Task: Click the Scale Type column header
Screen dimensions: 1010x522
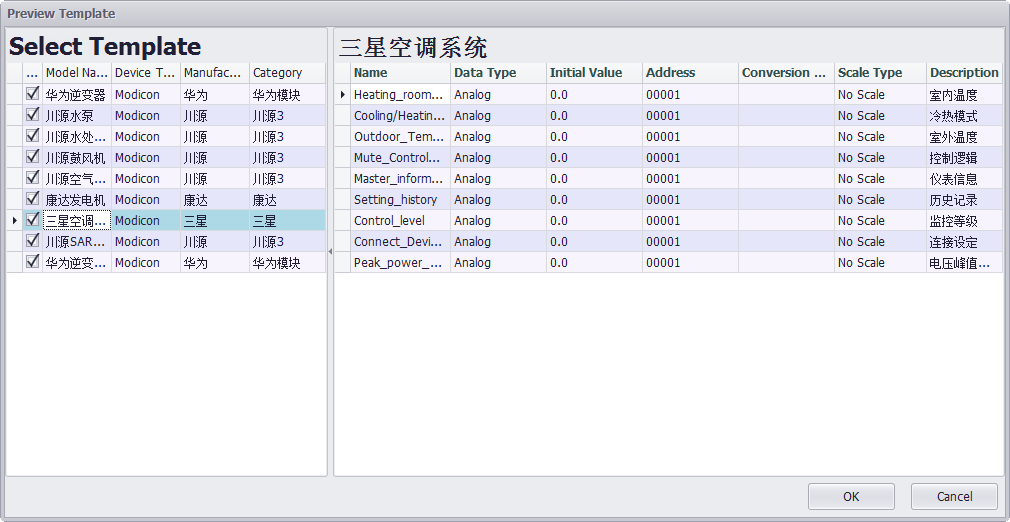Action: [x=879, y=73]
